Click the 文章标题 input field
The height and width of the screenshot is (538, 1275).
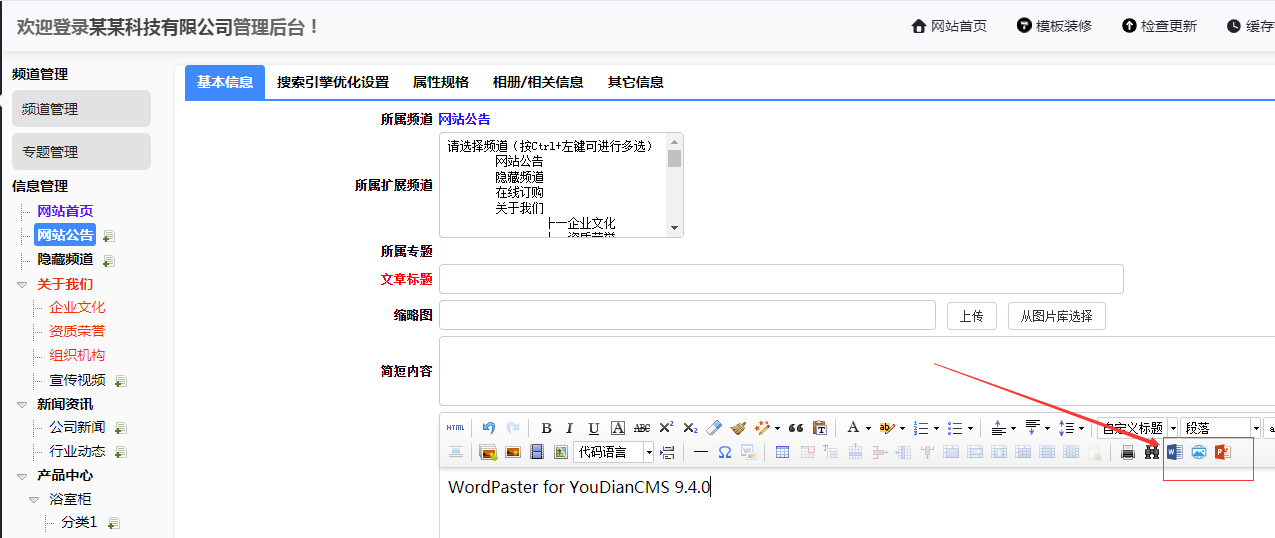coord(781,279)
